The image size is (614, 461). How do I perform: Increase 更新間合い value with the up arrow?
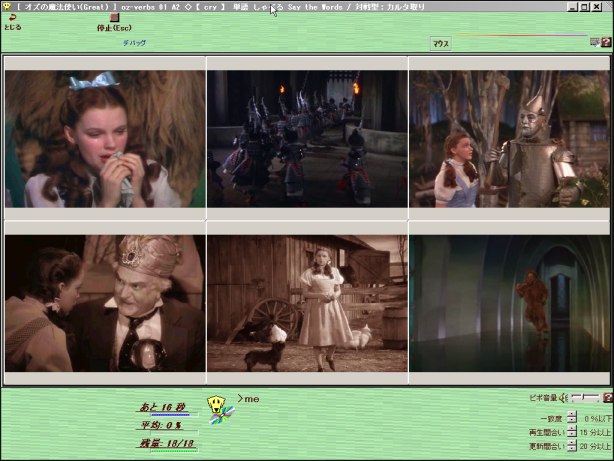[571, 442]
